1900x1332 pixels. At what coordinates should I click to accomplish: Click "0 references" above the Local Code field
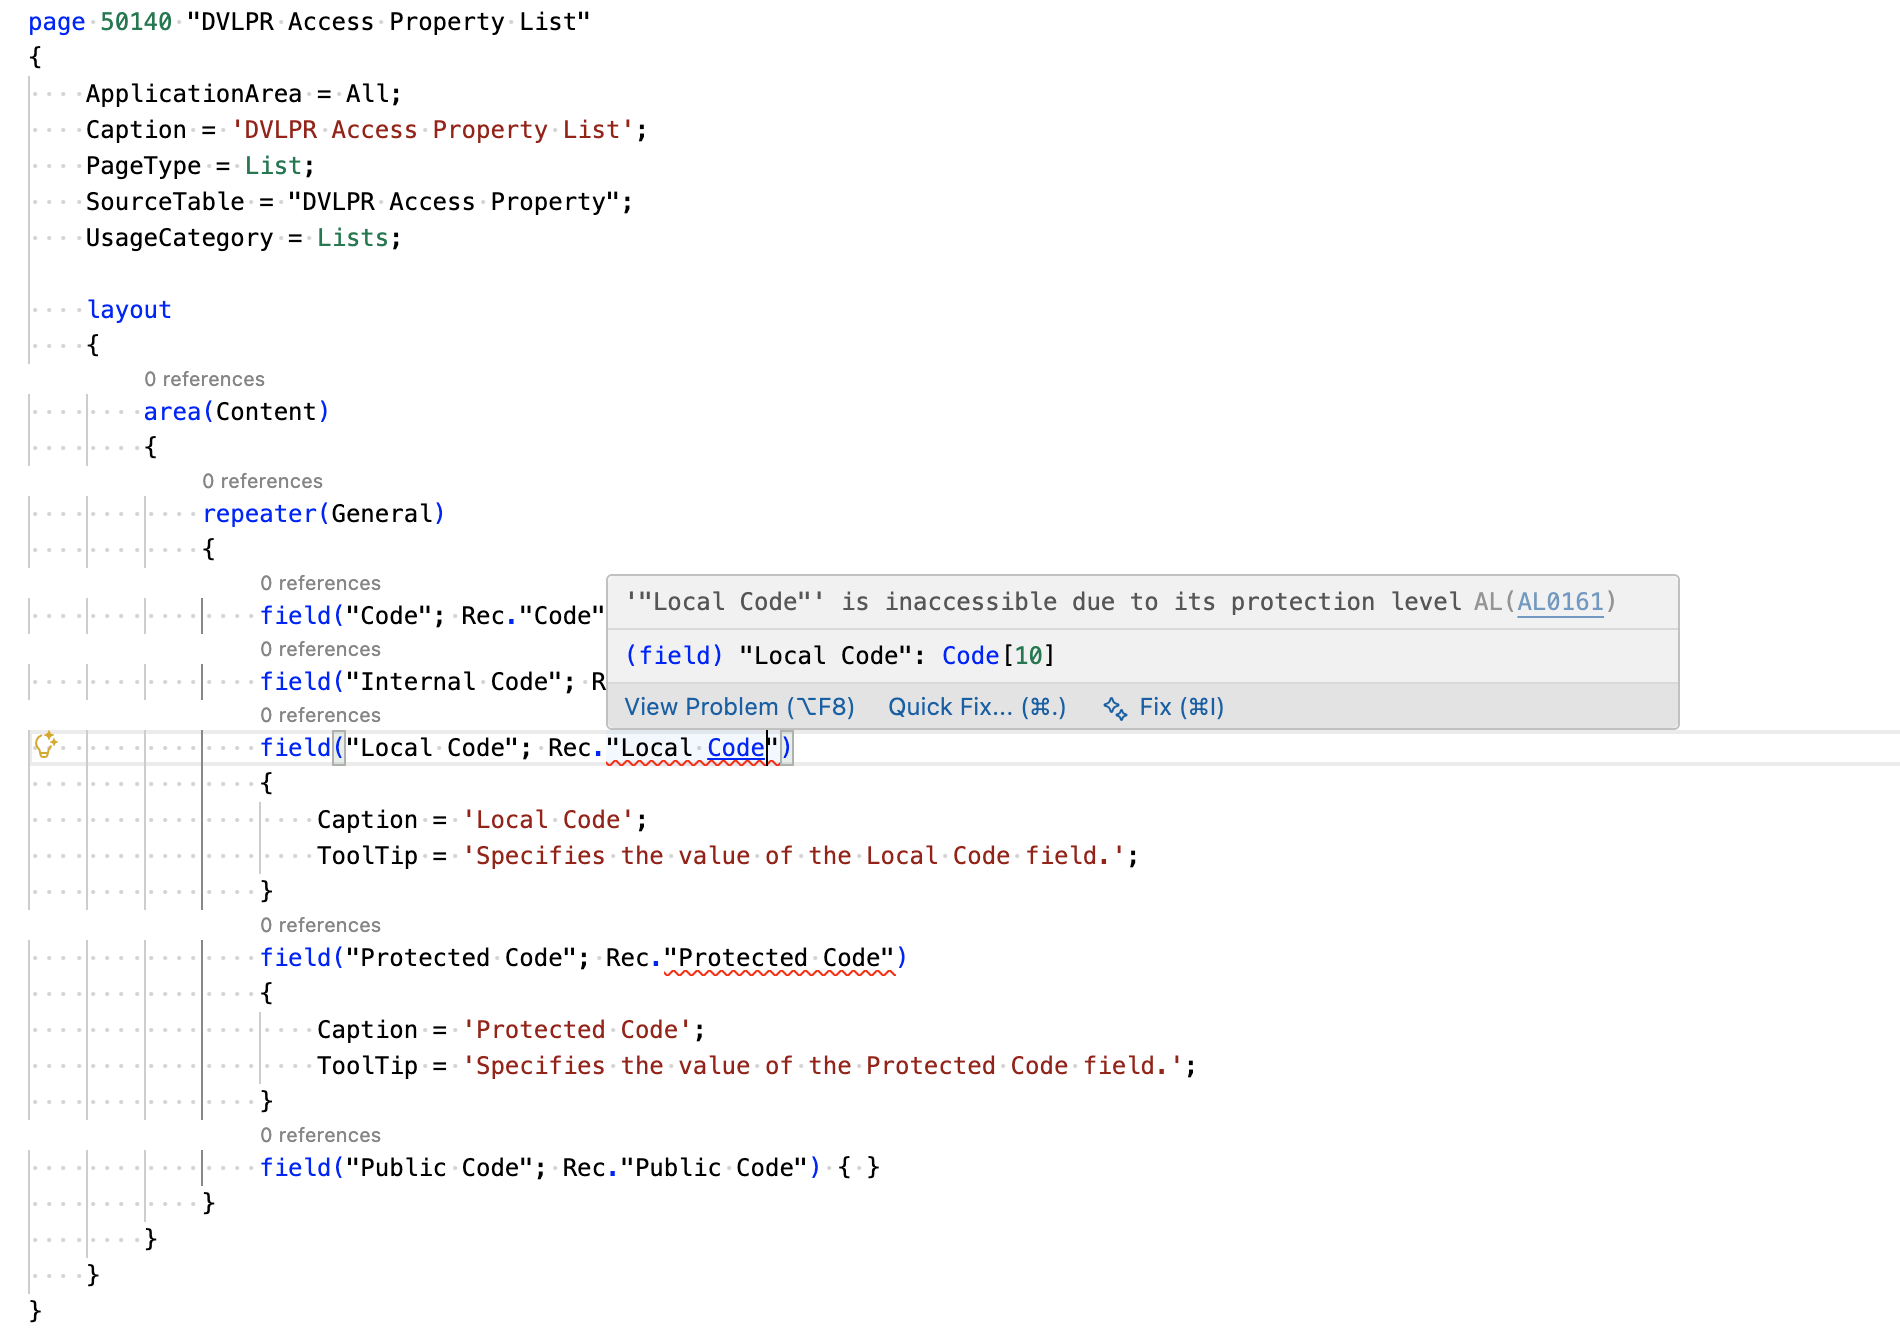coord(320,716)
